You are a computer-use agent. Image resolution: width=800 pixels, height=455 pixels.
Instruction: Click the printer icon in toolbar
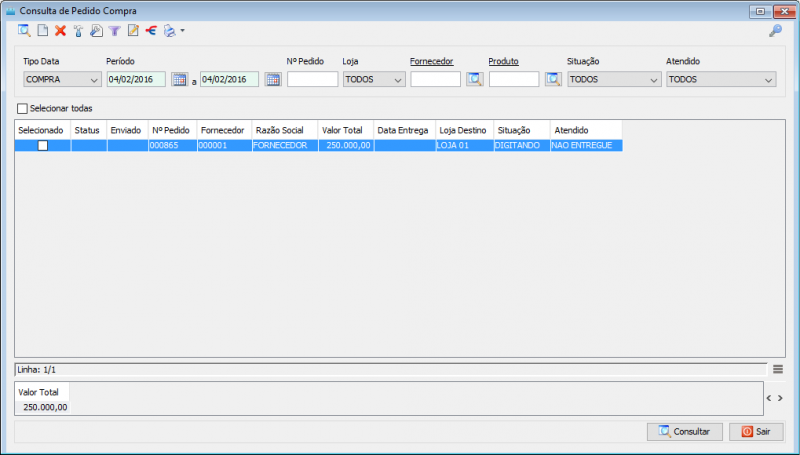[x=169, y=31]
